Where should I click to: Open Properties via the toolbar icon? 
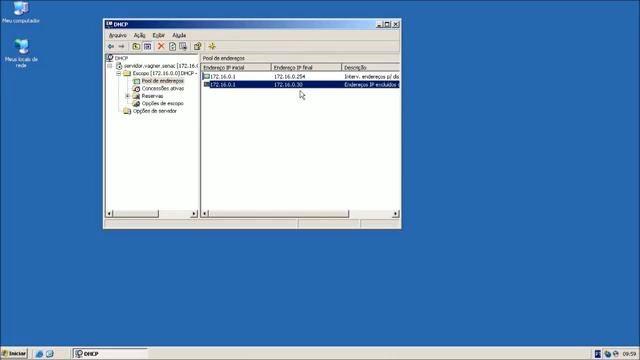[x=198, y=47]
